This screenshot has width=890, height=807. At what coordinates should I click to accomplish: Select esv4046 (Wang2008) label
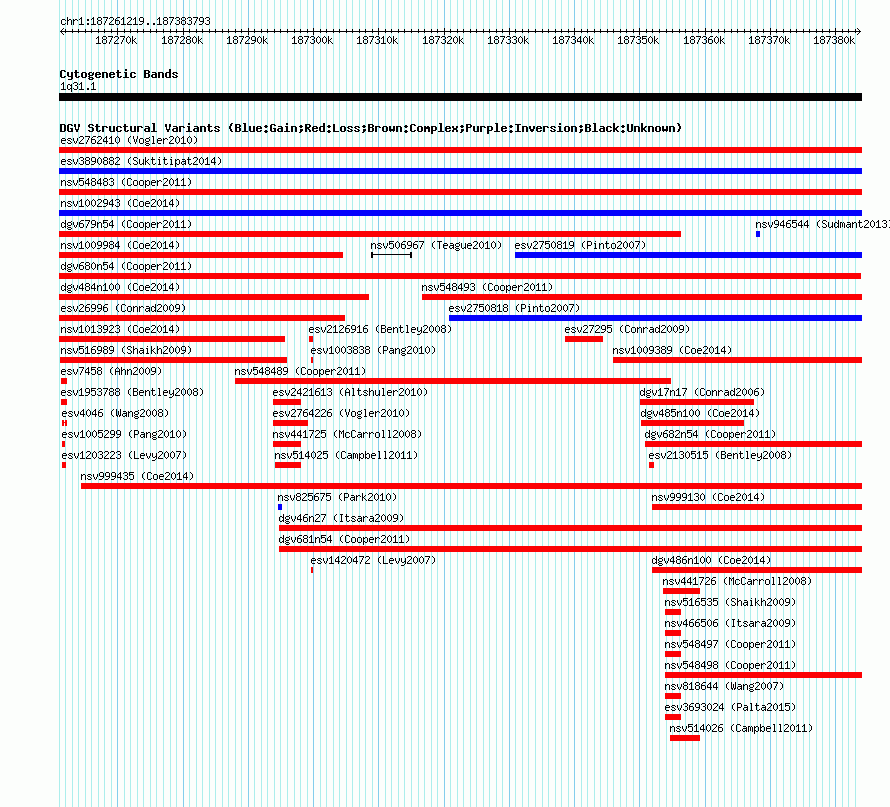tap(115, 413)
